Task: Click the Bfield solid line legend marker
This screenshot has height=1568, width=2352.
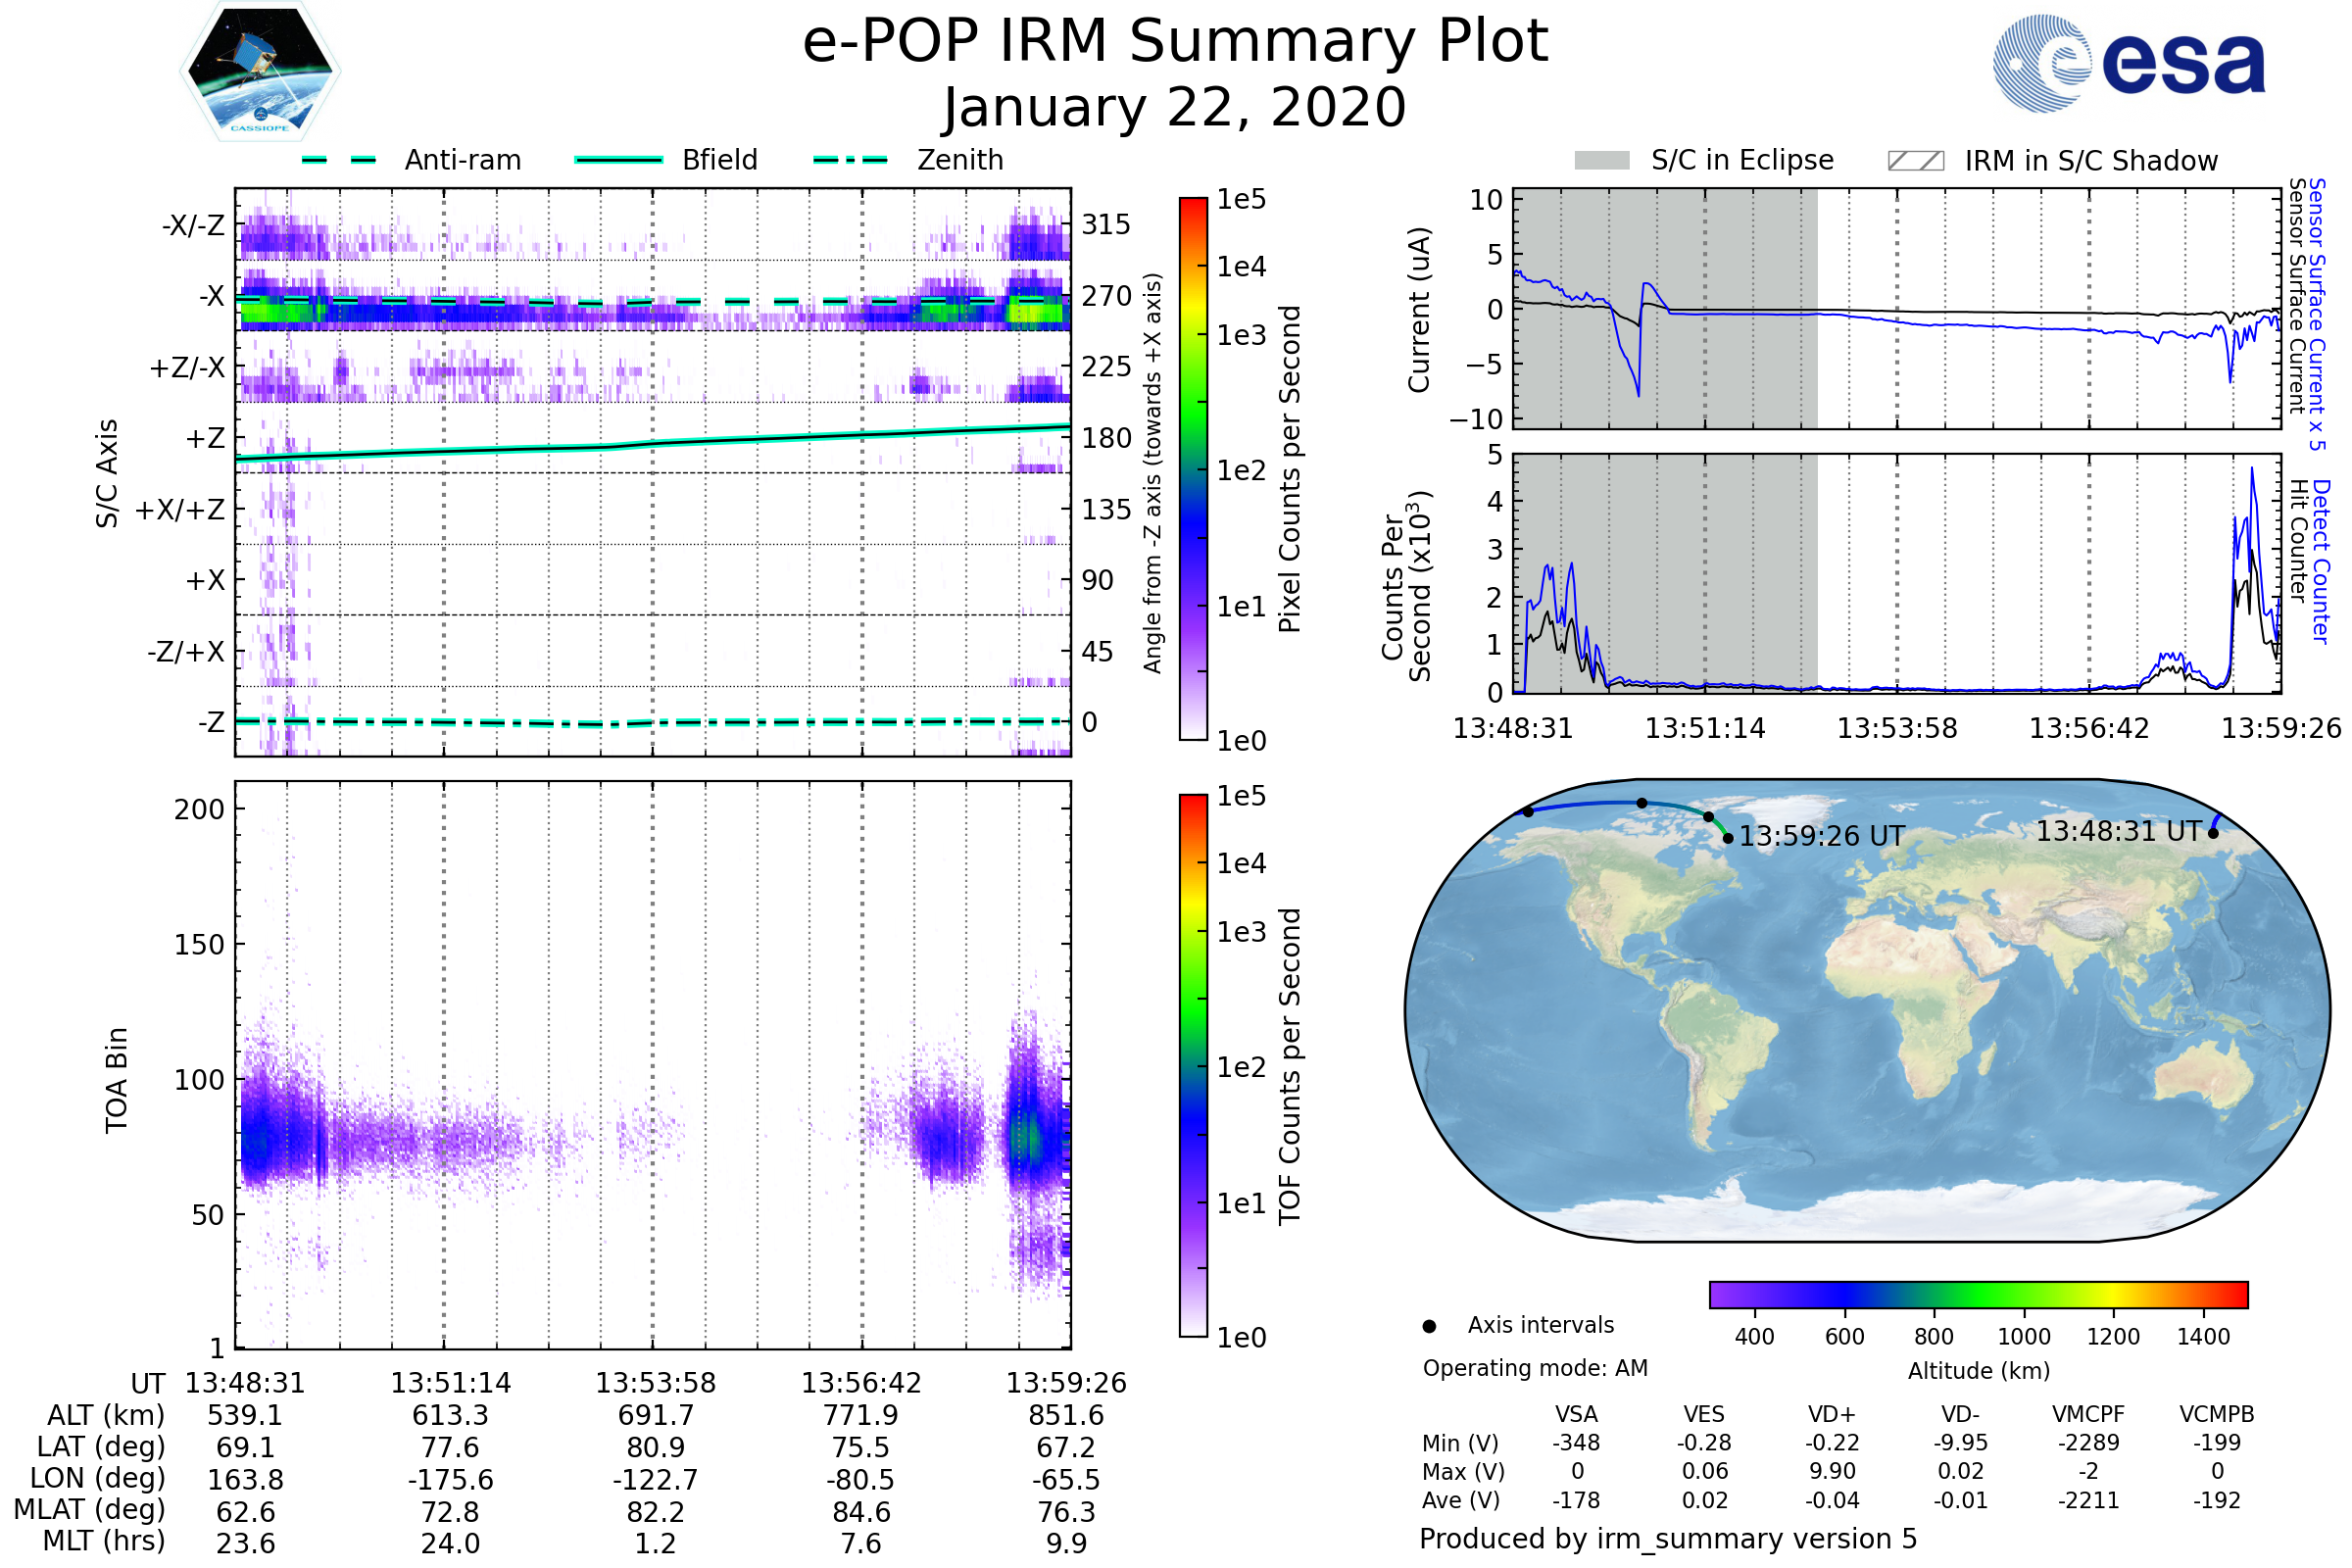Action: point(618,160)
